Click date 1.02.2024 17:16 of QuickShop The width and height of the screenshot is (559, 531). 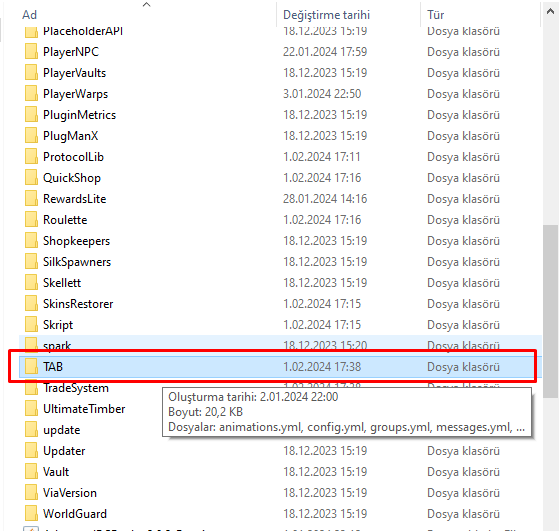[322, 178]
